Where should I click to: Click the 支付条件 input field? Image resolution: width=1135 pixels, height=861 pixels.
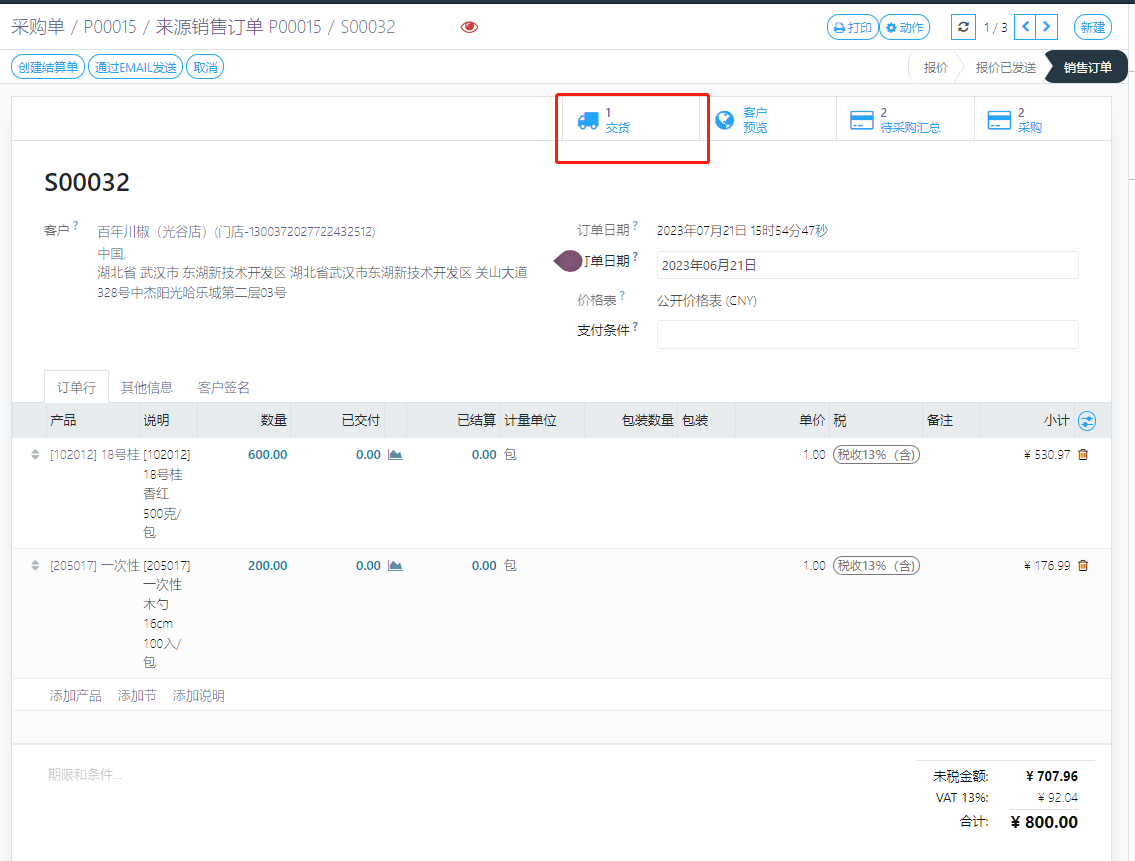tap(867, 334)
